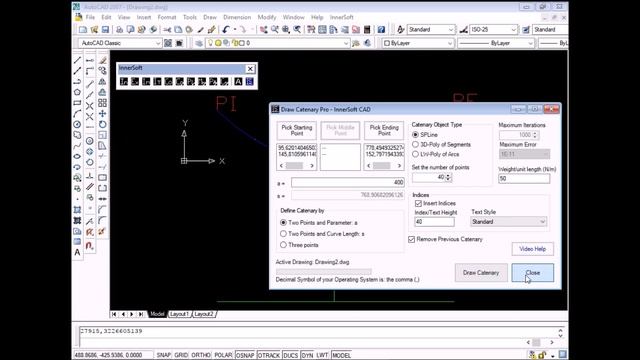Select the Erase modify tool
Screen dimensions: 640x360
102,60
